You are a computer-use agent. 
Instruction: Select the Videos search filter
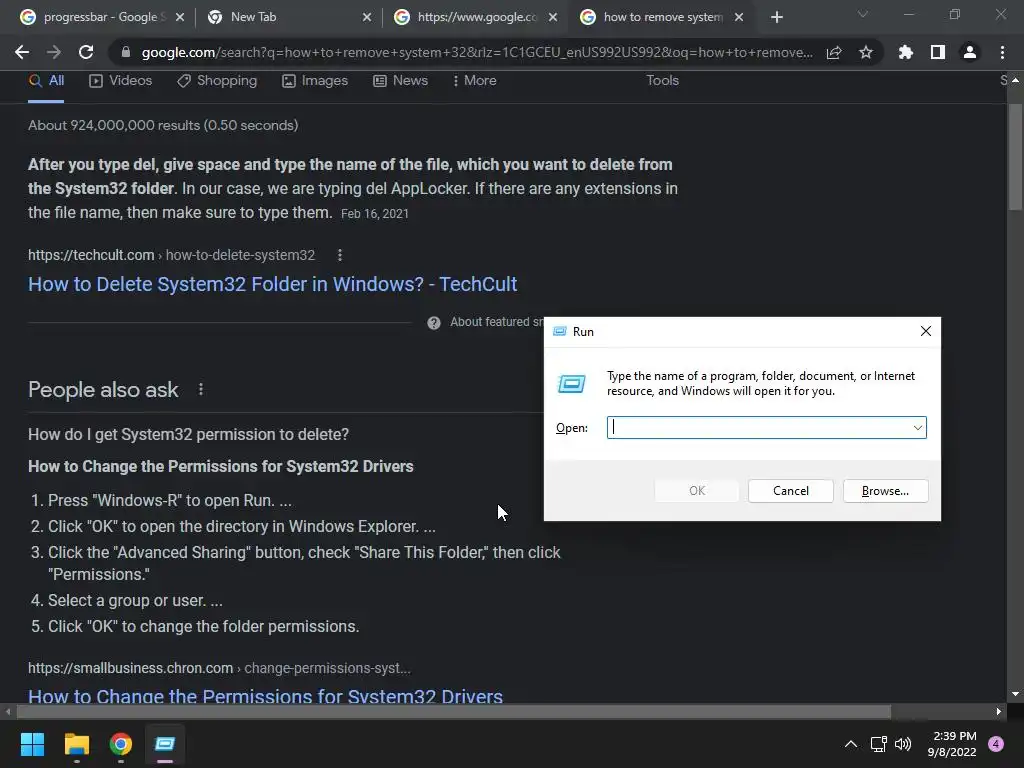point(121,81)
